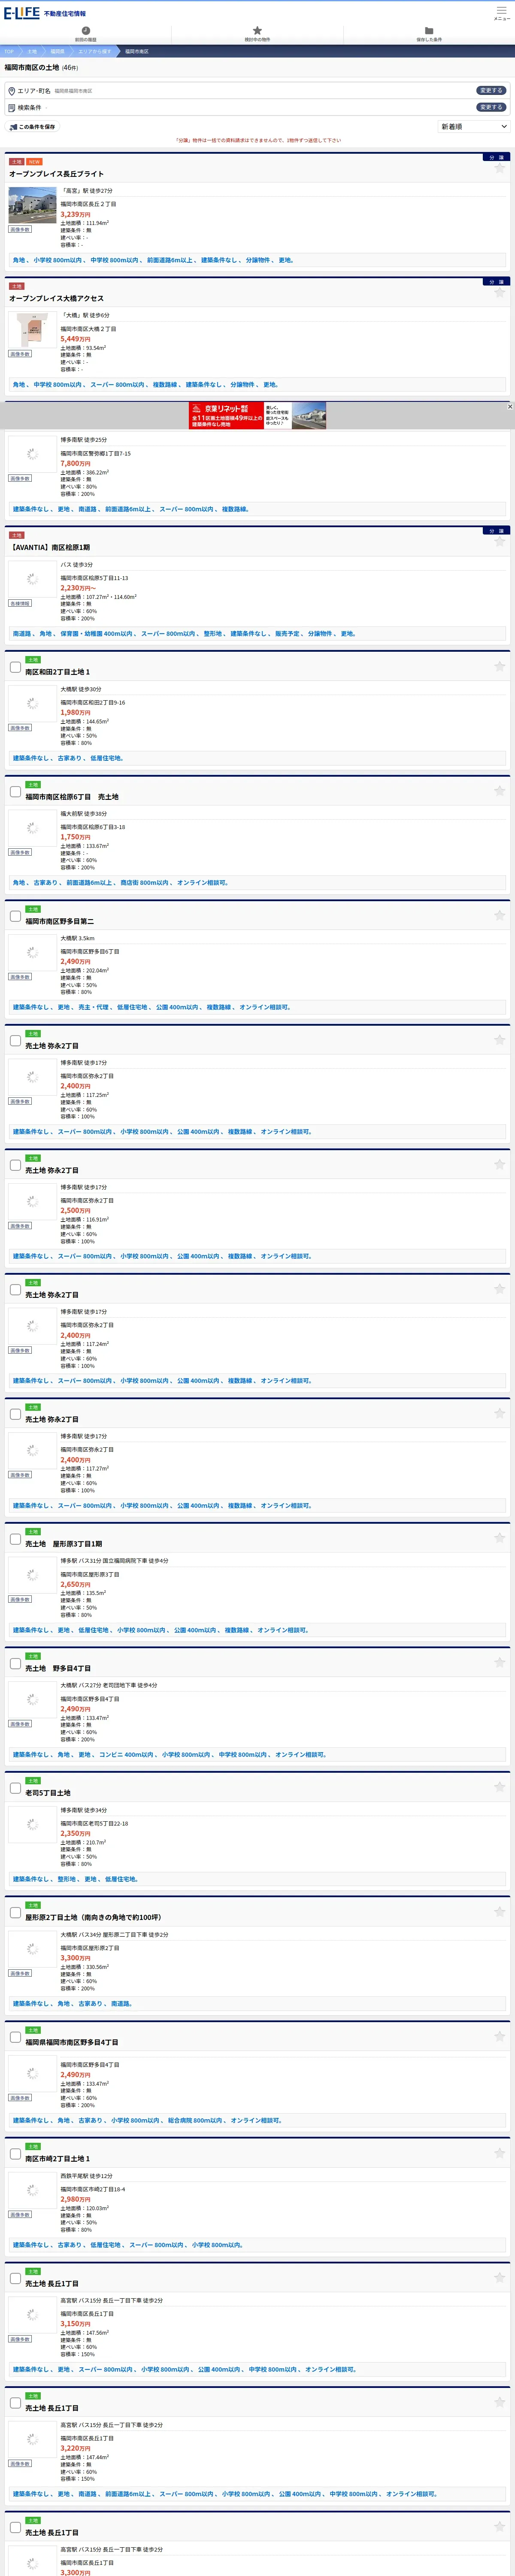The image size is (515, 2576).
Task: Star the 屋形原3丁目1期 listing
Action: point(500,1538)
